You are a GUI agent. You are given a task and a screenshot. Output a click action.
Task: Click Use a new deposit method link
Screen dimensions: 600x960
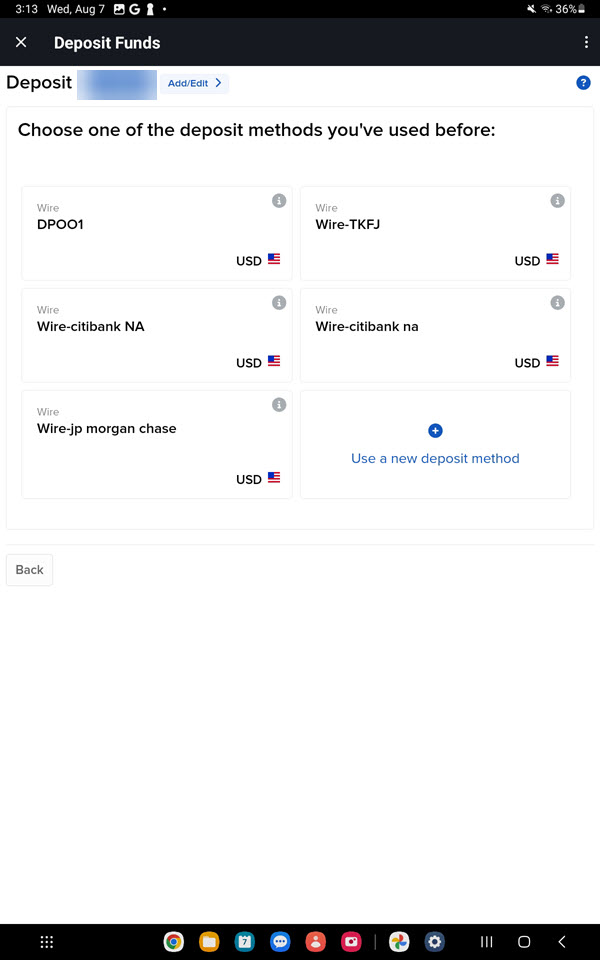pyautogui.click(x=435, y=459)
